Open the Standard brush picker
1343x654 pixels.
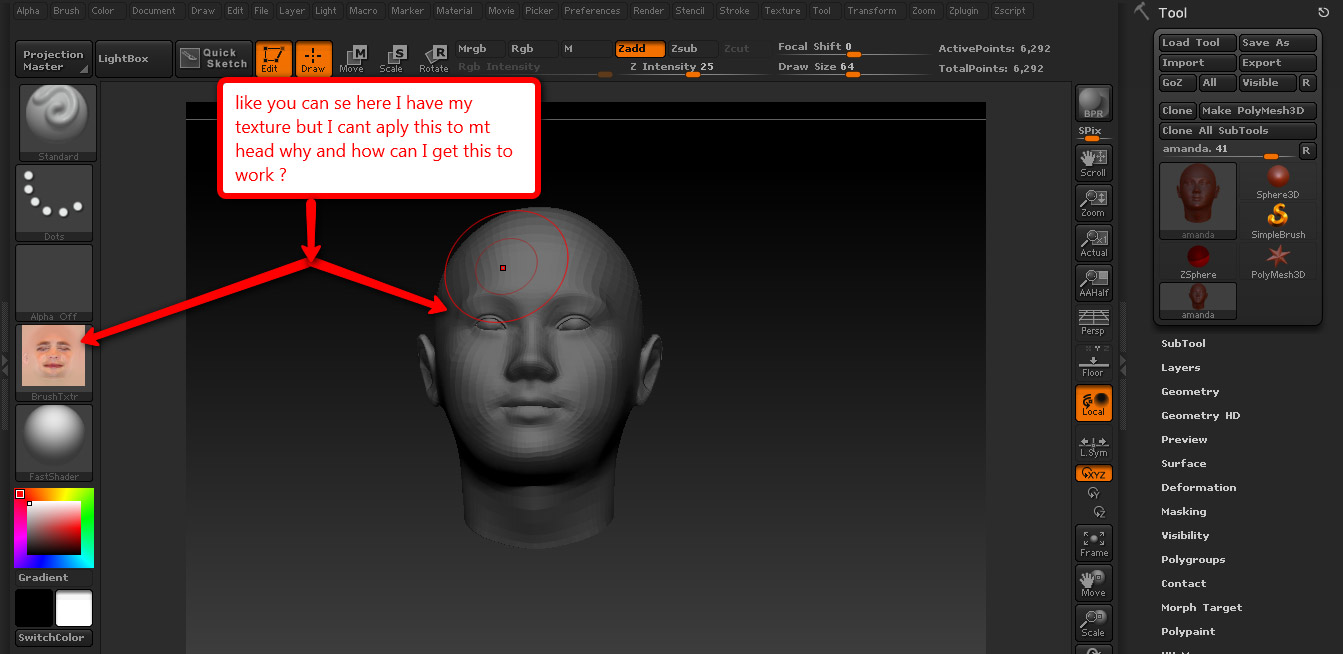tap(58, 122)
